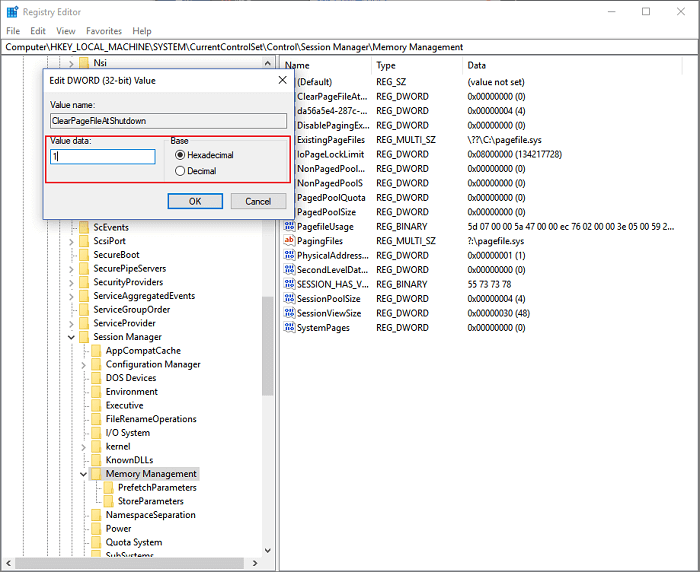Click the AppCompatCache folder icon
Screen dimensions: 700x572
pyautogui.click(x=96, y=351)
